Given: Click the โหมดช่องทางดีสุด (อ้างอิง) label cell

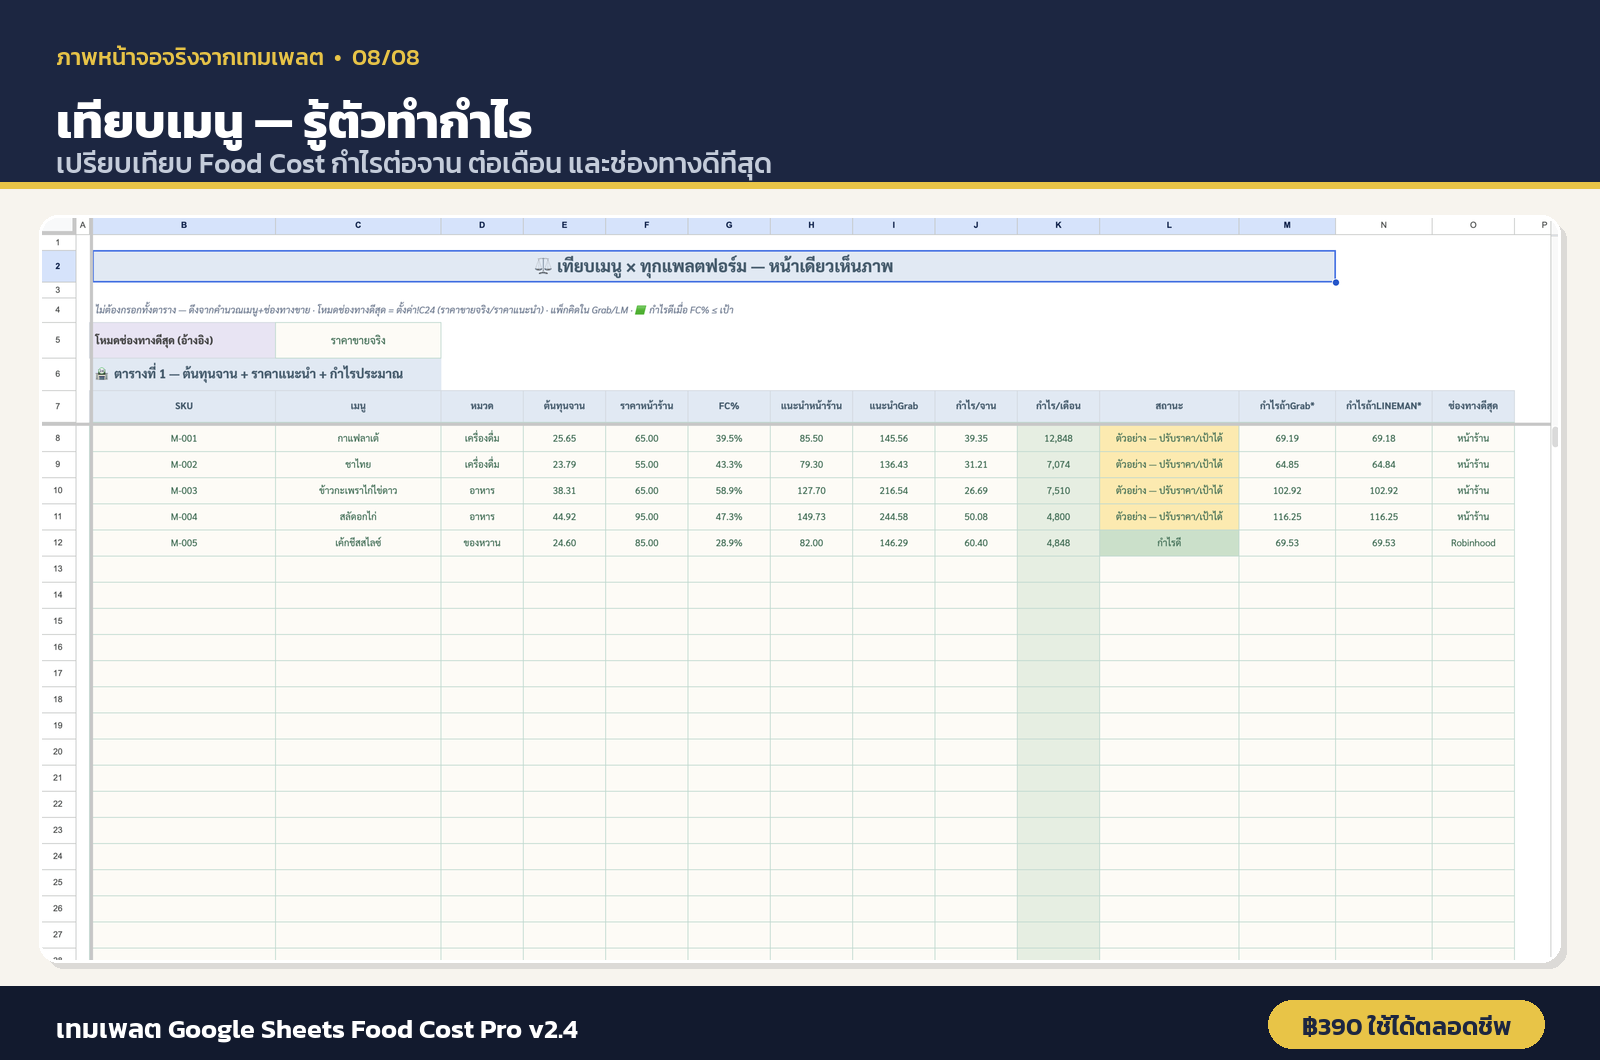Looking at the screenshot, I should [x=184, y=340].
